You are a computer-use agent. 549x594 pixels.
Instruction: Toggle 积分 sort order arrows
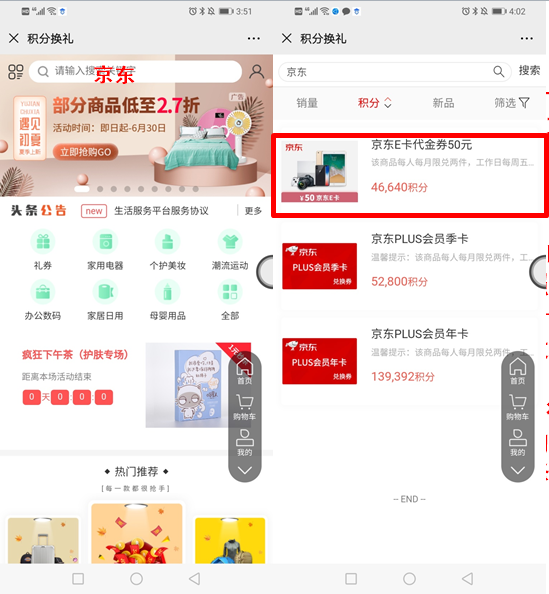pos(388,103)
